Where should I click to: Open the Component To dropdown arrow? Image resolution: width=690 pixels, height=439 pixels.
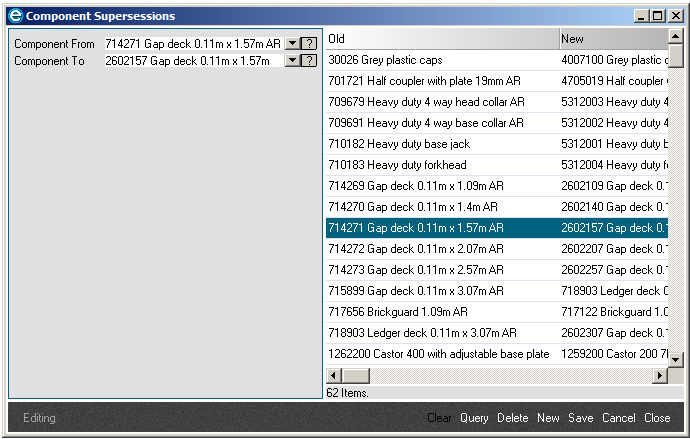tap(292, 61)
